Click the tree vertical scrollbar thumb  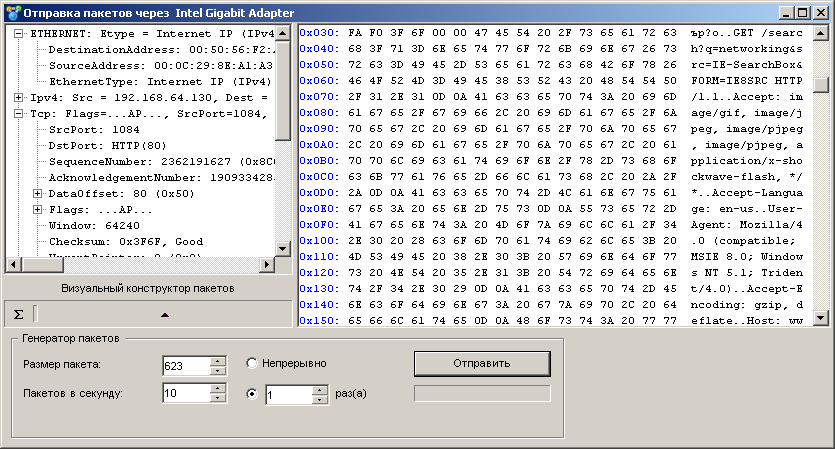(283, 91)
